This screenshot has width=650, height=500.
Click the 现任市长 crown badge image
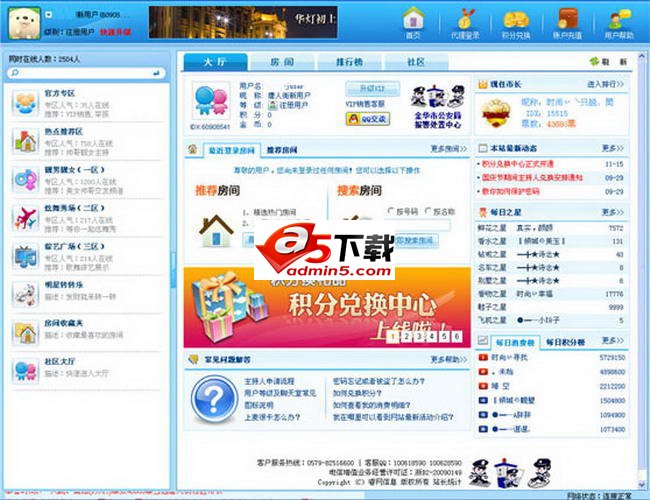coord(495,114)
